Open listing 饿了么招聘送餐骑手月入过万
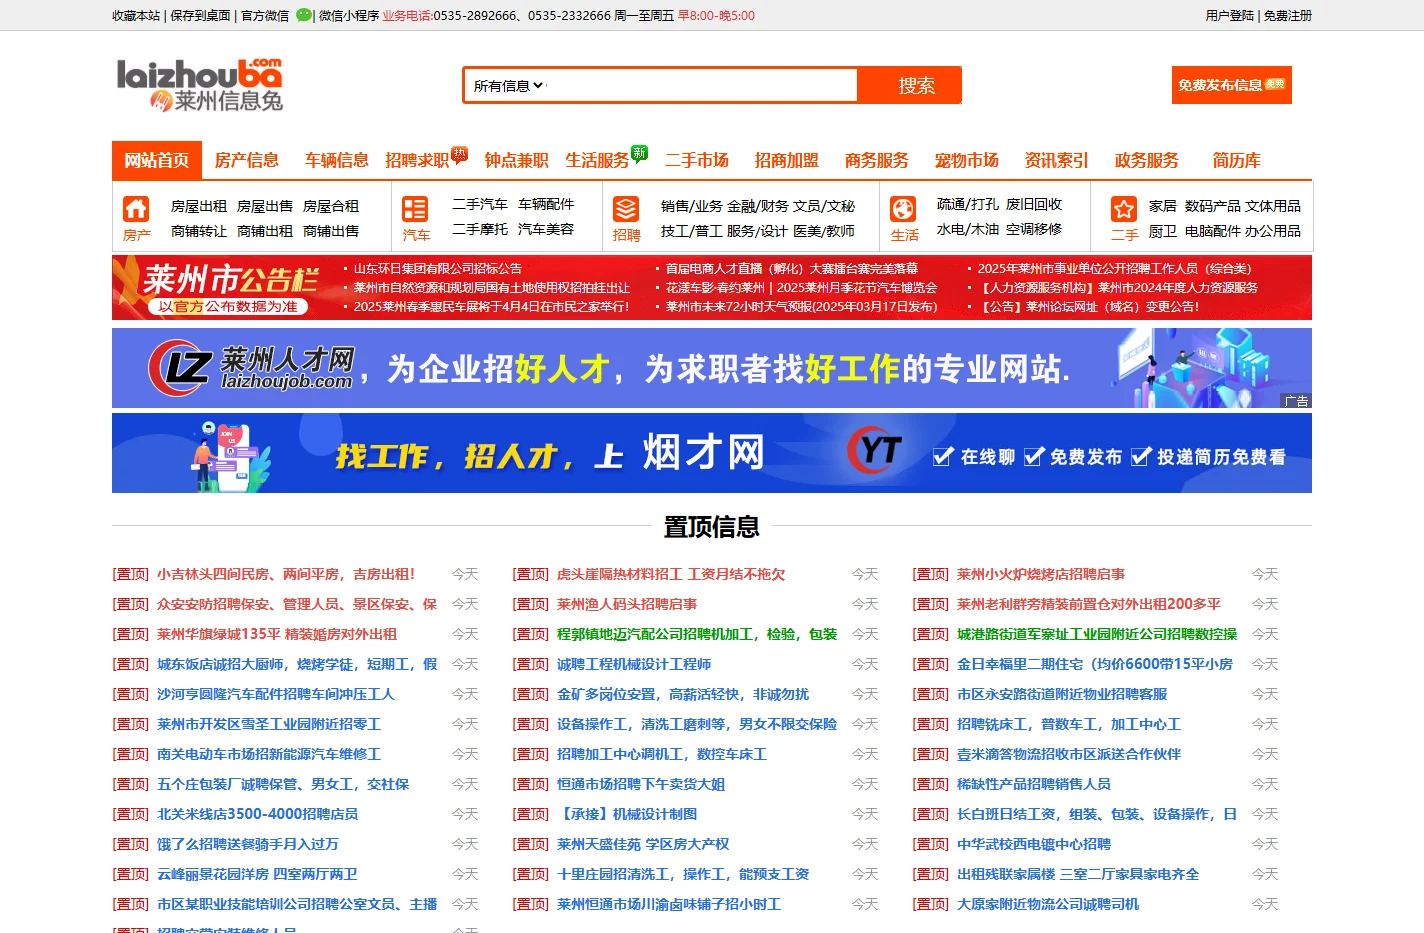 (248, 844)
